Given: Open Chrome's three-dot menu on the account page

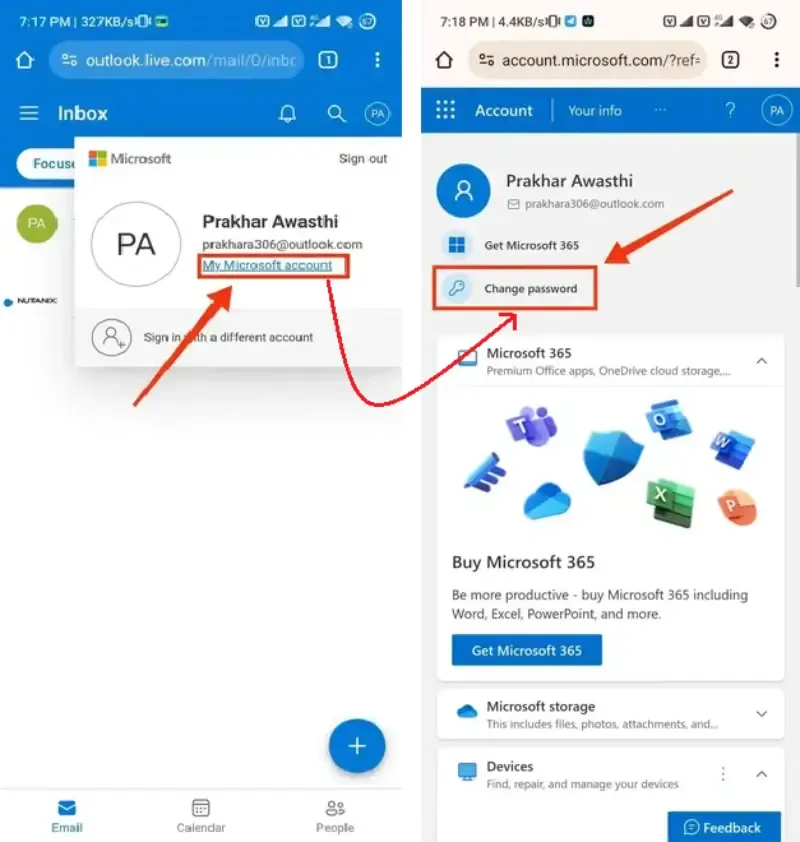Looking at the screenshot, I should coord(776,60).
